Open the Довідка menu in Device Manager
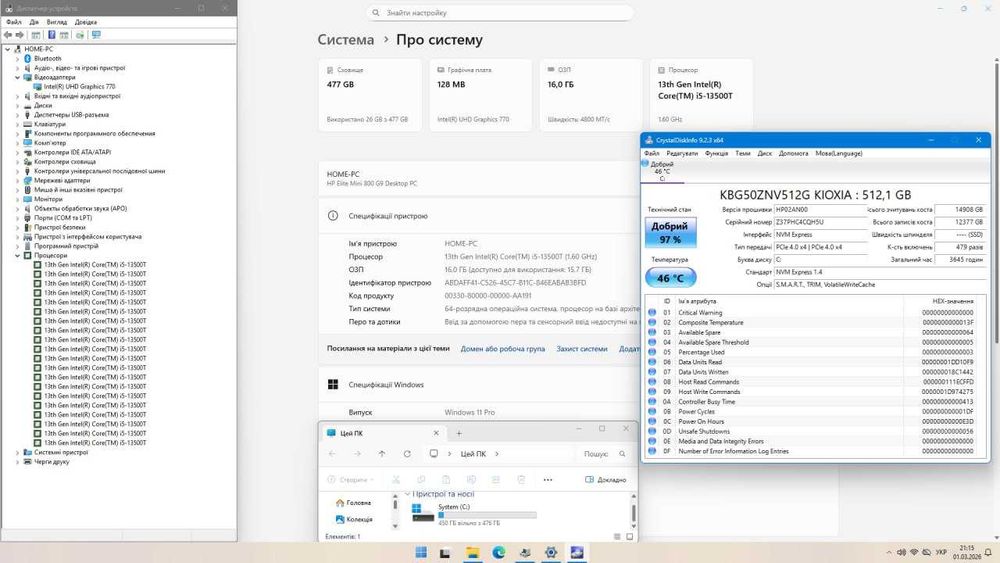This screenshot has height=563, width=1000. (85, 22)
